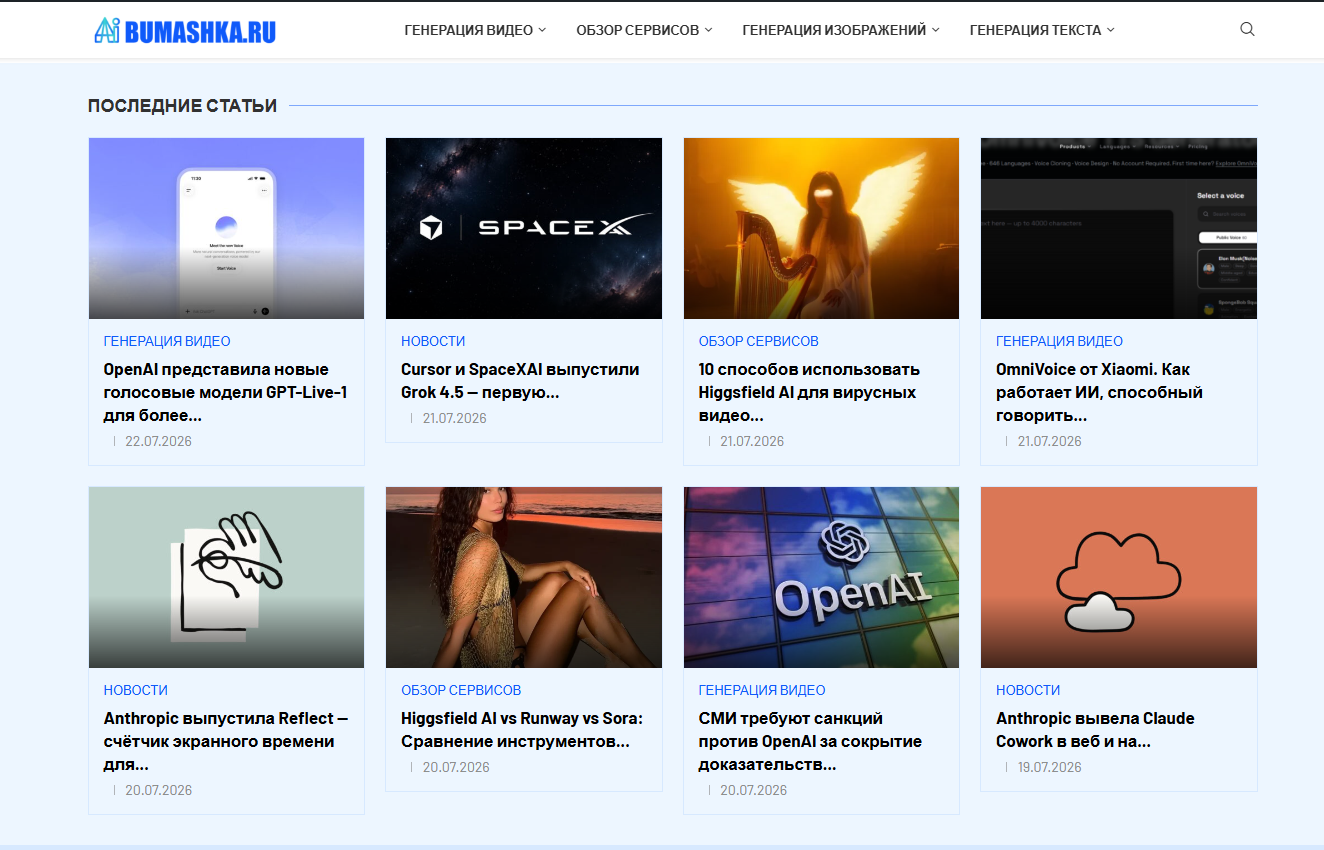Open the glowing angel with harp thumbnail
Image resolution: width=1324 pixels, height=850 pixels.
(821, 228)
